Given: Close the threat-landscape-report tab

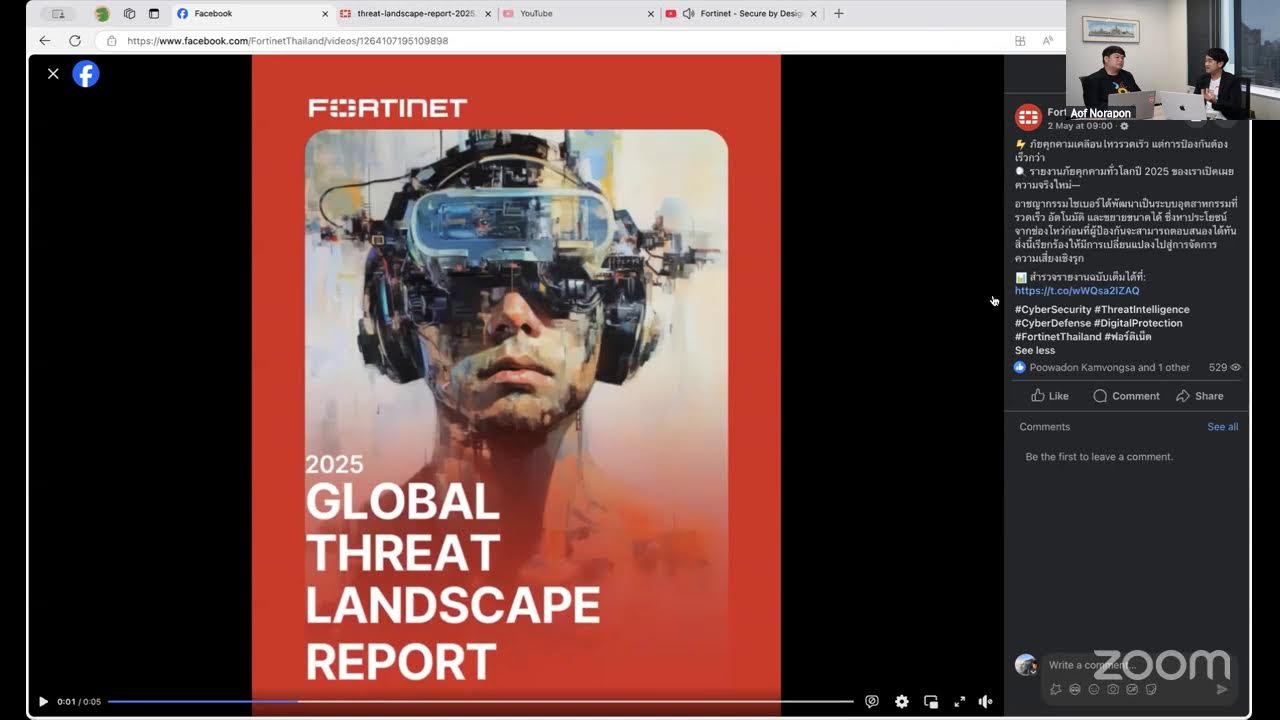Looking at the screenshot, I should coord(488,14).
